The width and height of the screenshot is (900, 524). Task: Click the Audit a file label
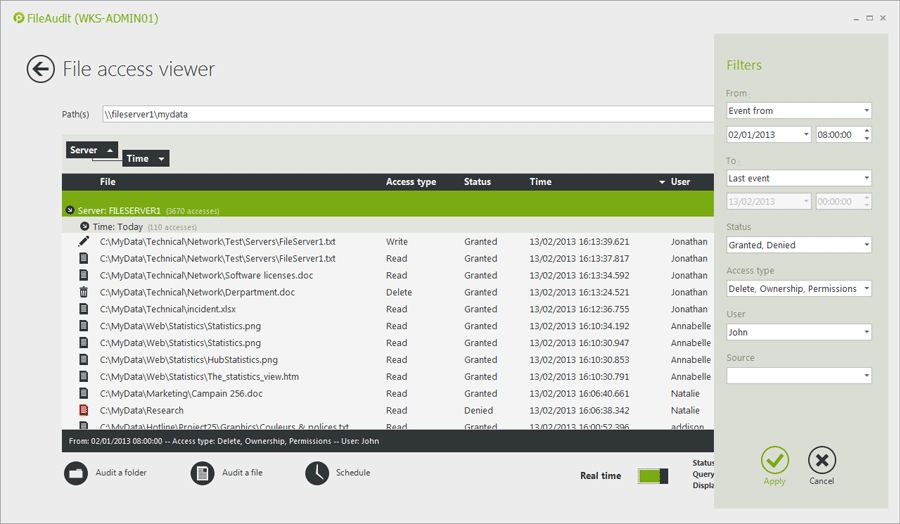click(x=242, y=473)
